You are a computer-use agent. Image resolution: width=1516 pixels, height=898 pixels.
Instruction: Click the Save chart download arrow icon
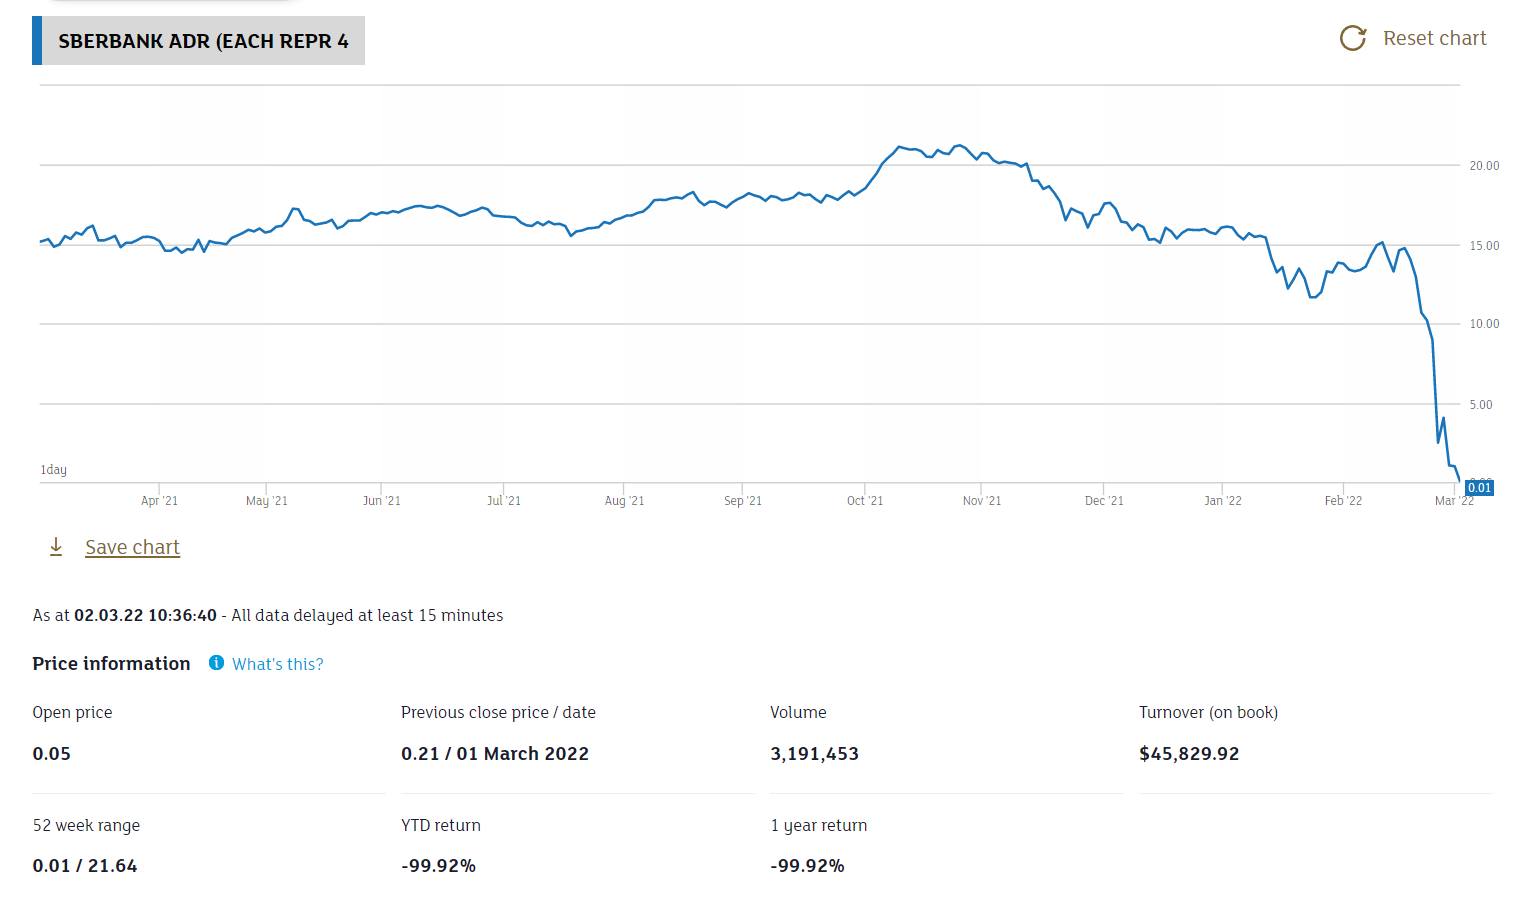tap(56, 546)
